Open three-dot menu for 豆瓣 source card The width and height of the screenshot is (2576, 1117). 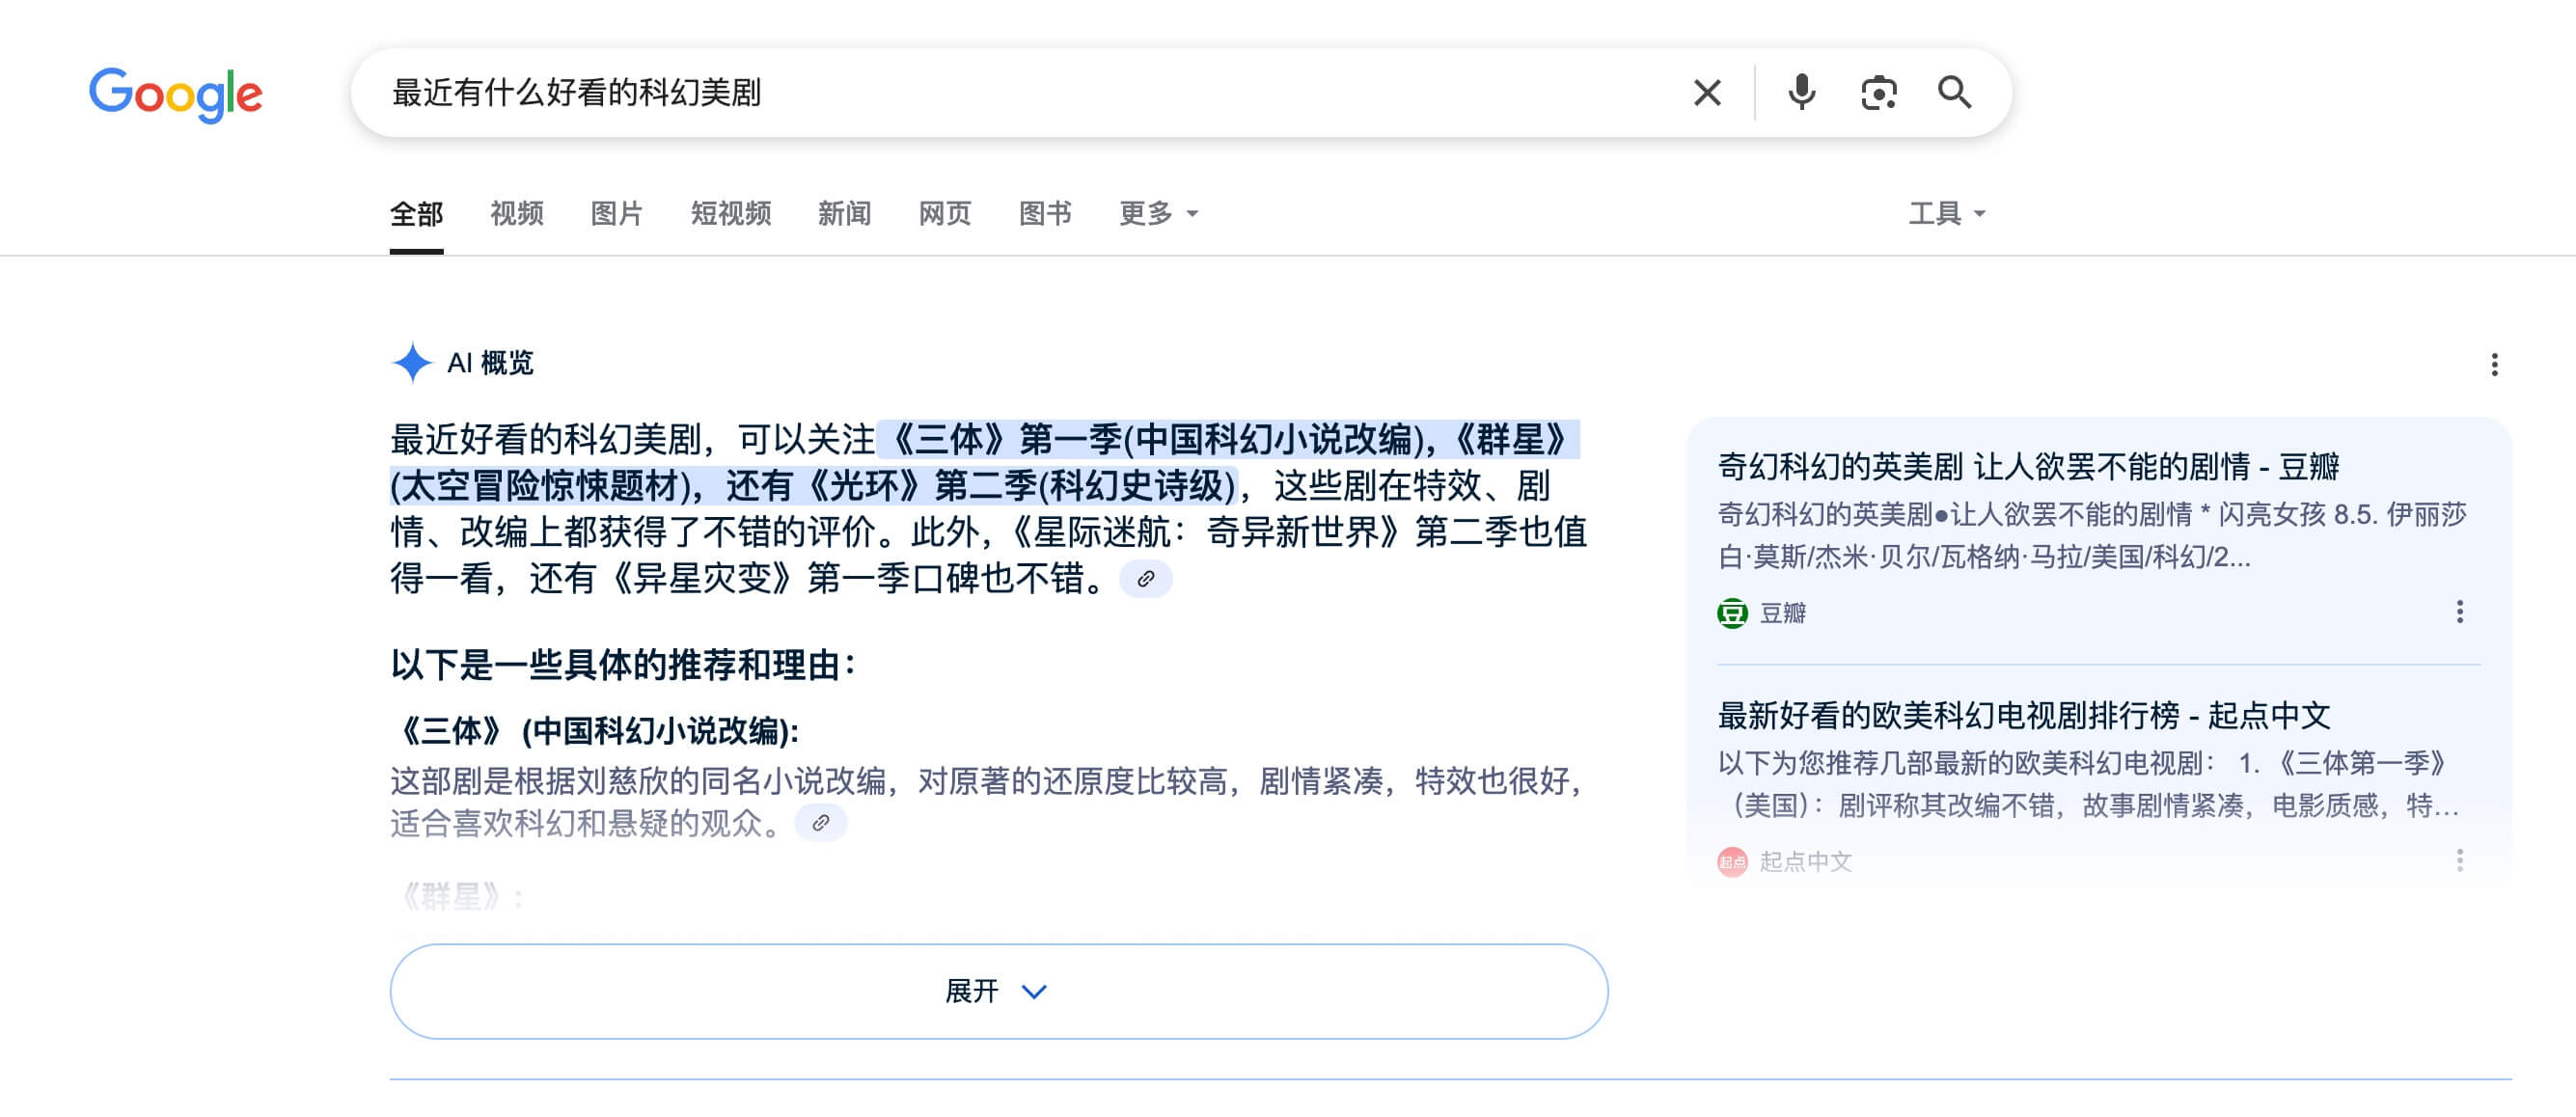[2459, 612]
